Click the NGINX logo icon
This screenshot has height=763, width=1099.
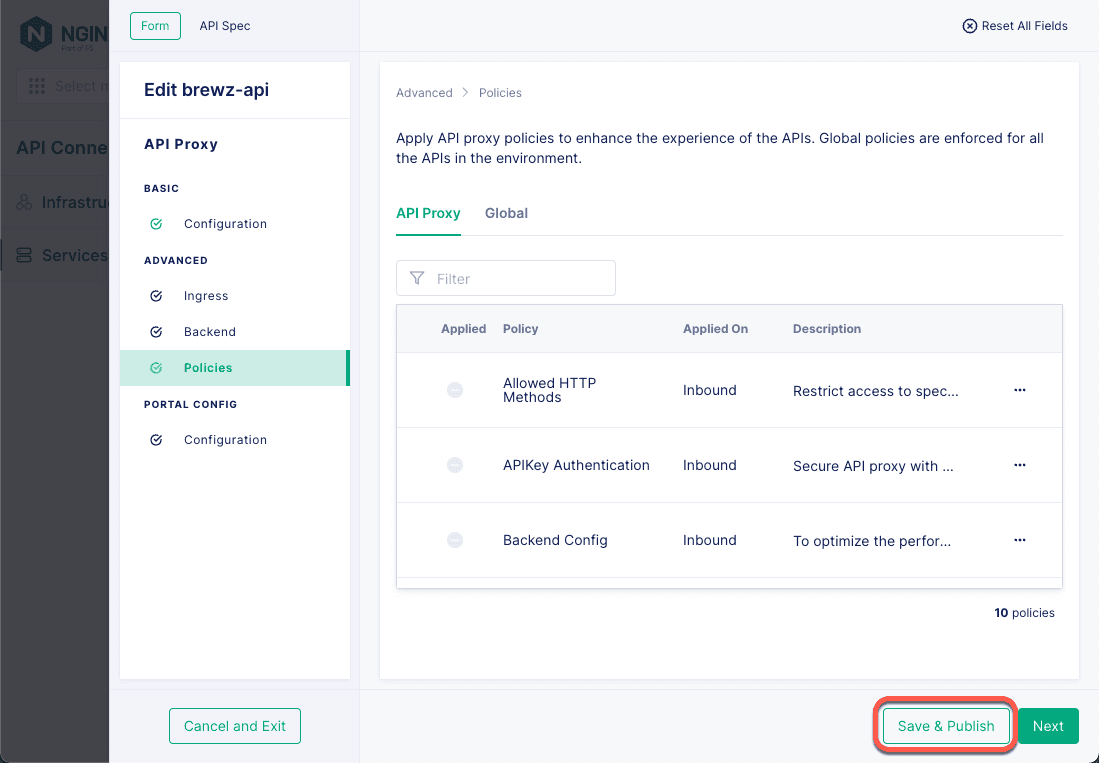click(x=38, y=33)
